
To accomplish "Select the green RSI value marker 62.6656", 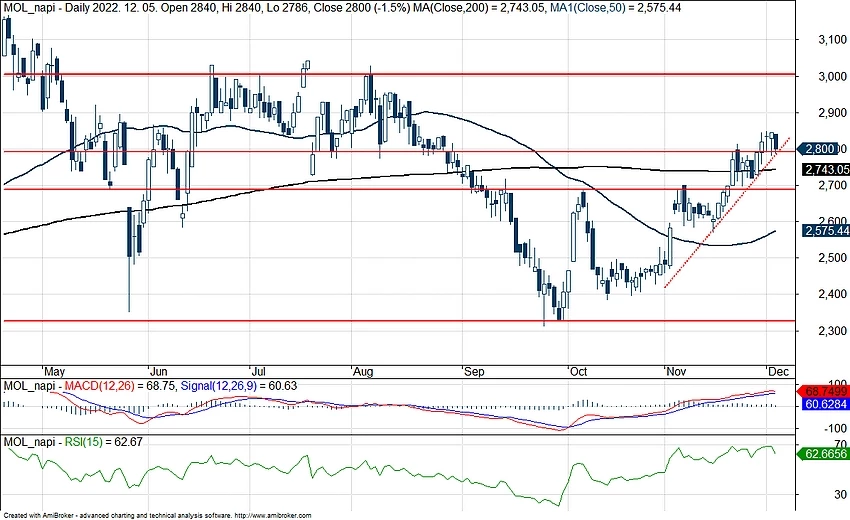I will (823, 453).
